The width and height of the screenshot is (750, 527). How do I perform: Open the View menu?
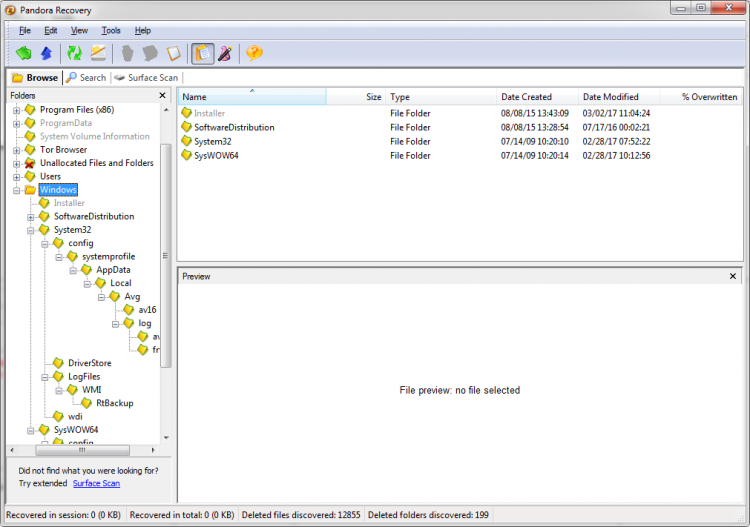pos(79,31)
